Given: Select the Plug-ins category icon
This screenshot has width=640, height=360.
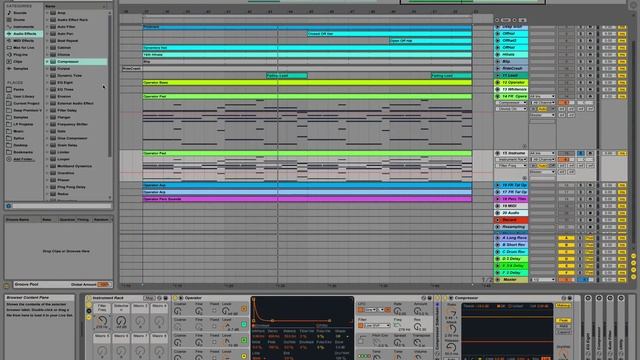Looking at the screenshot, I should click(x=9, y=54).
